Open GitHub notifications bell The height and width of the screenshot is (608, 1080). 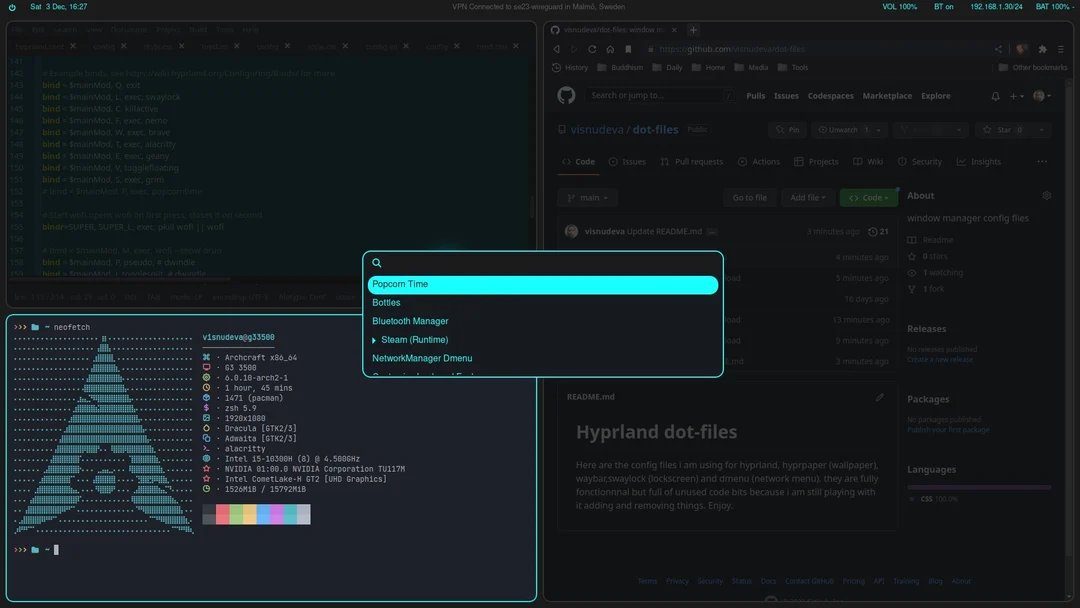pos(995,95)
